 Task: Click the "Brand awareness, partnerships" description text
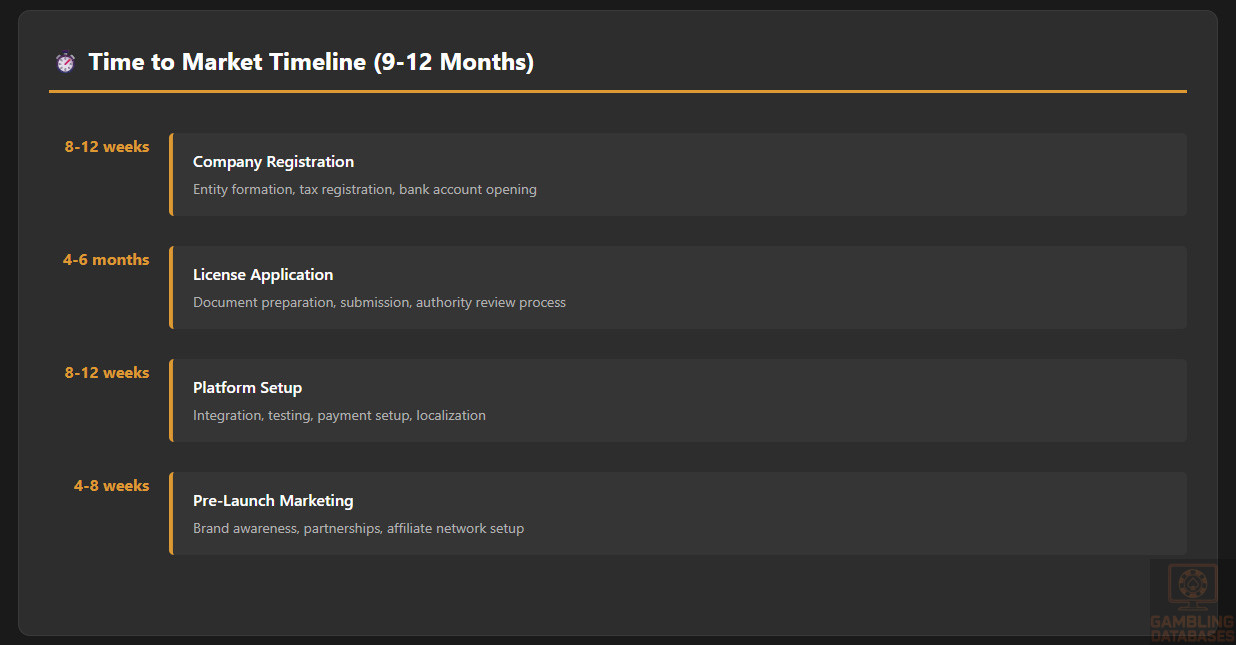point(358,529)
